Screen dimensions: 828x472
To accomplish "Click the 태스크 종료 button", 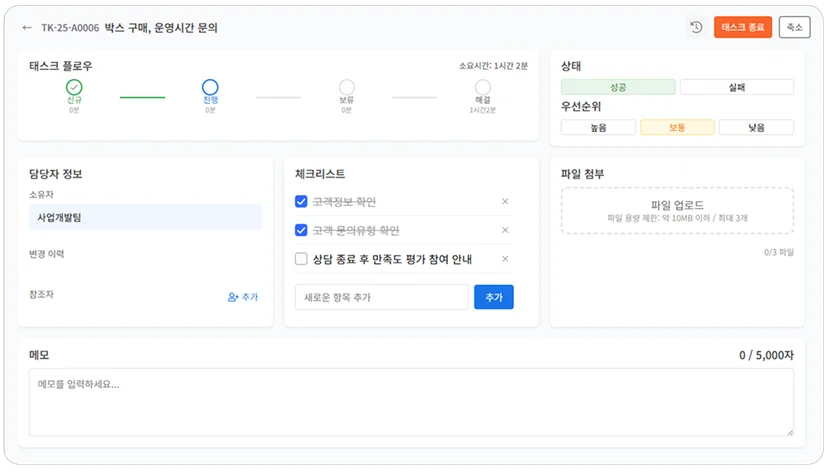I will point(743,27).
